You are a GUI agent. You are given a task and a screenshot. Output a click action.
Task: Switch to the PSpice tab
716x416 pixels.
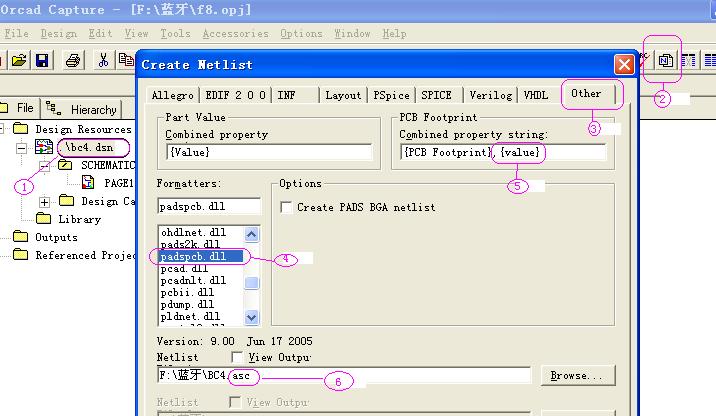tap(391, 95)
